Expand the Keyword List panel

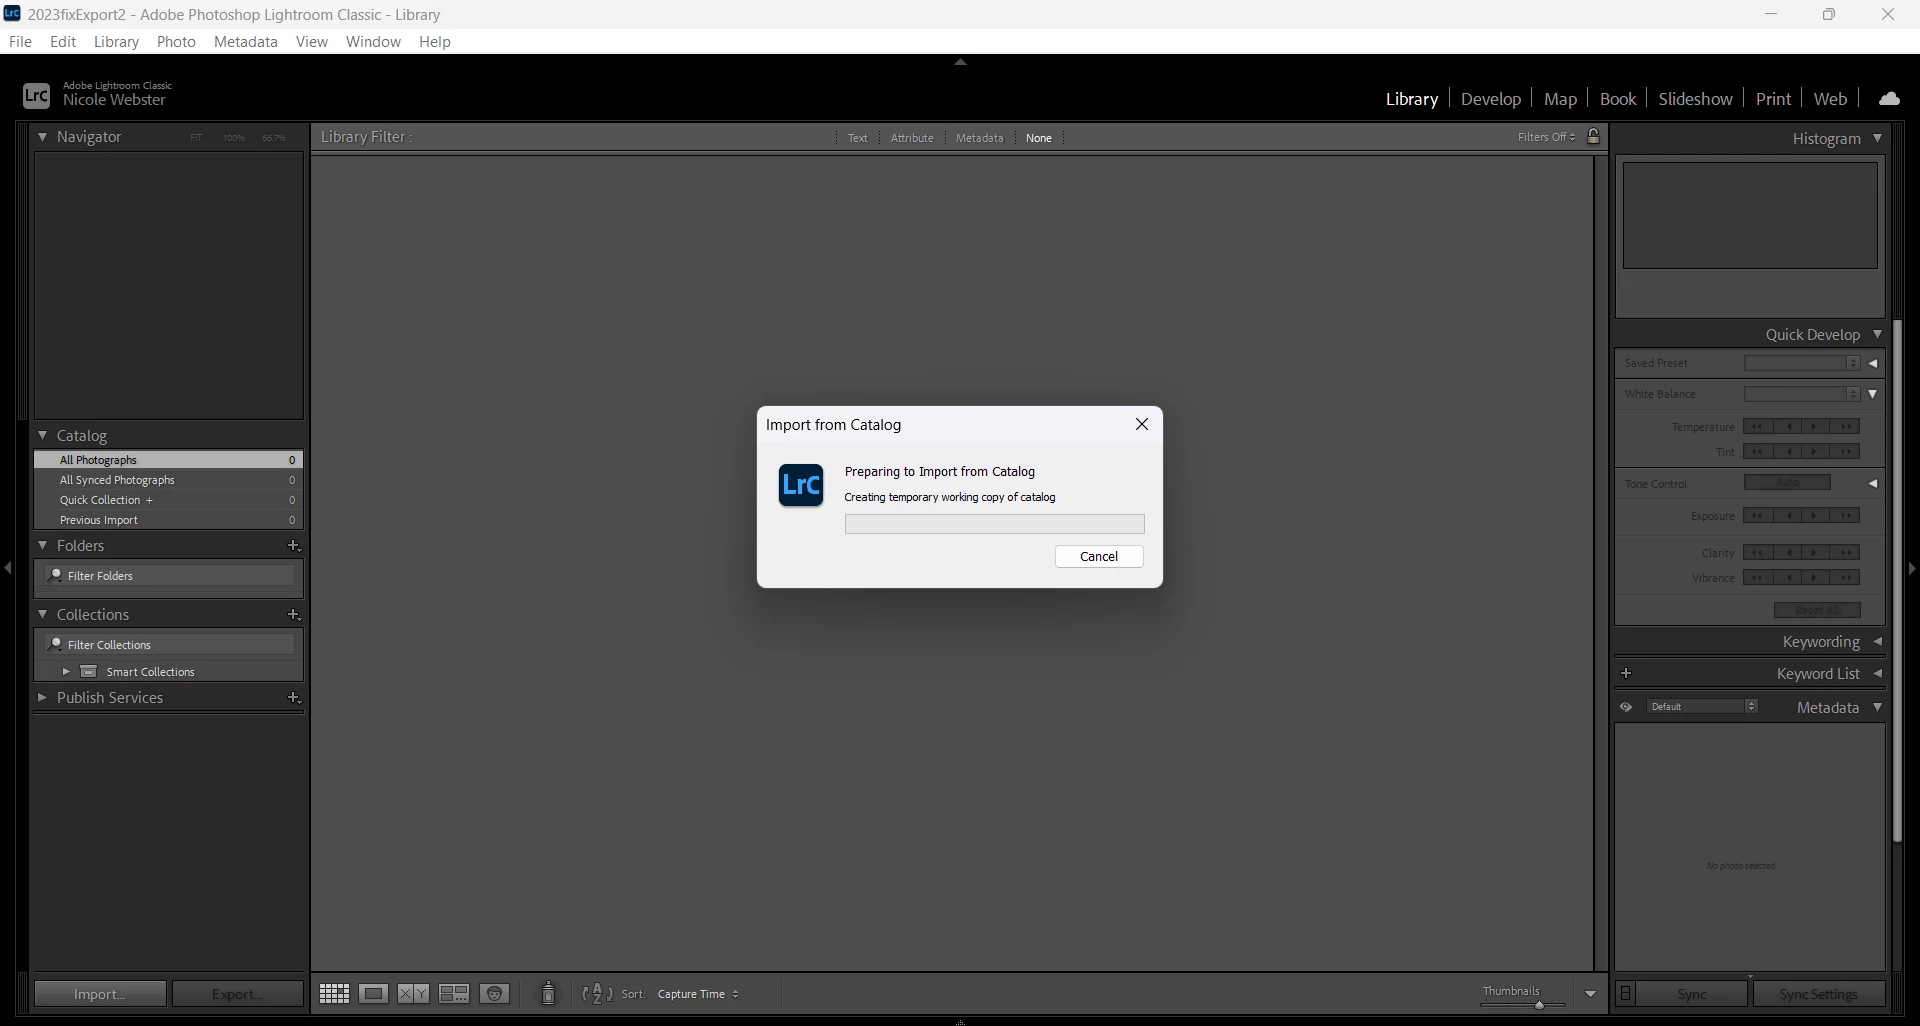(x=1877, y=673)
